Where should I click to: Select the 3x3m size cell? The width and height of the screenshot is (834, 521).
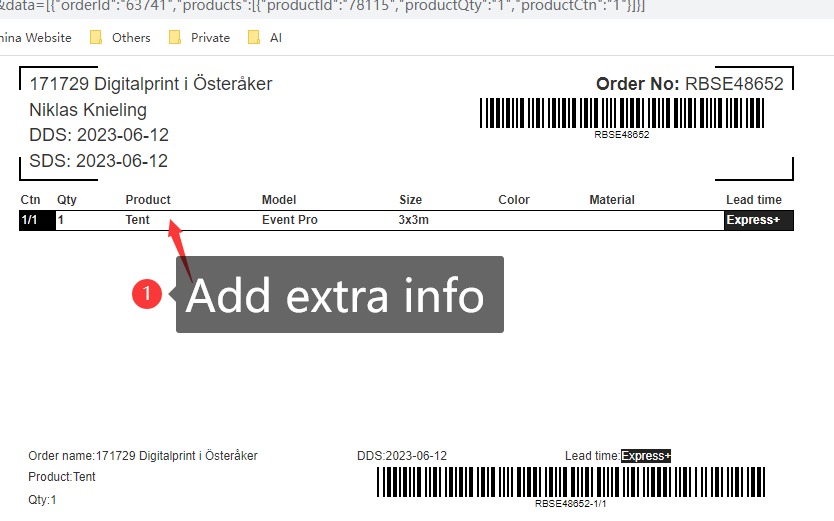click(x=413, y=220)
